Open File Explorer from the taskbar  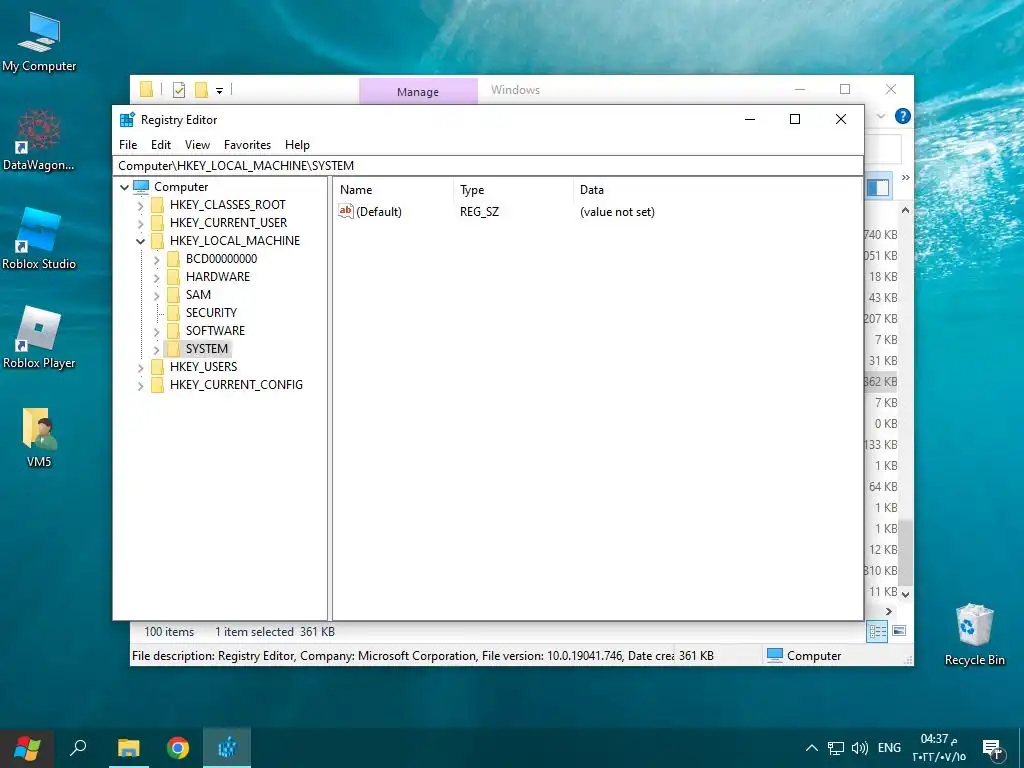point(129,748)
